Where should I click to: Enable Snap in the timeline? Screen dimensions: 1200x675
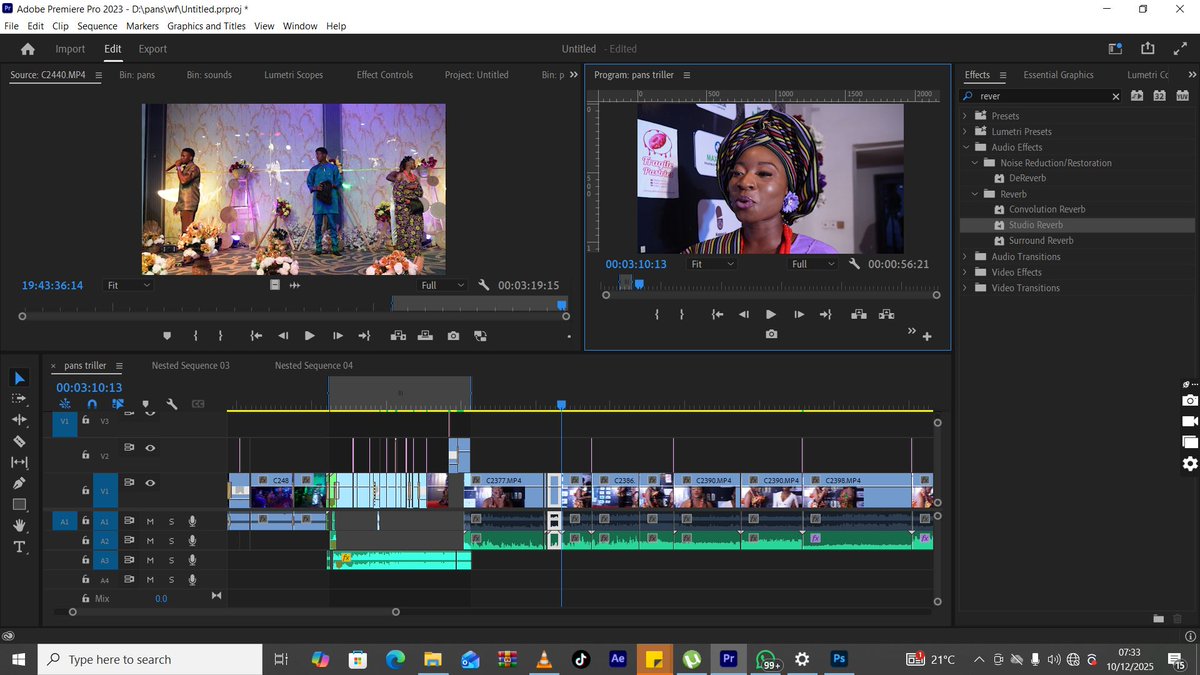coord(92,404)
